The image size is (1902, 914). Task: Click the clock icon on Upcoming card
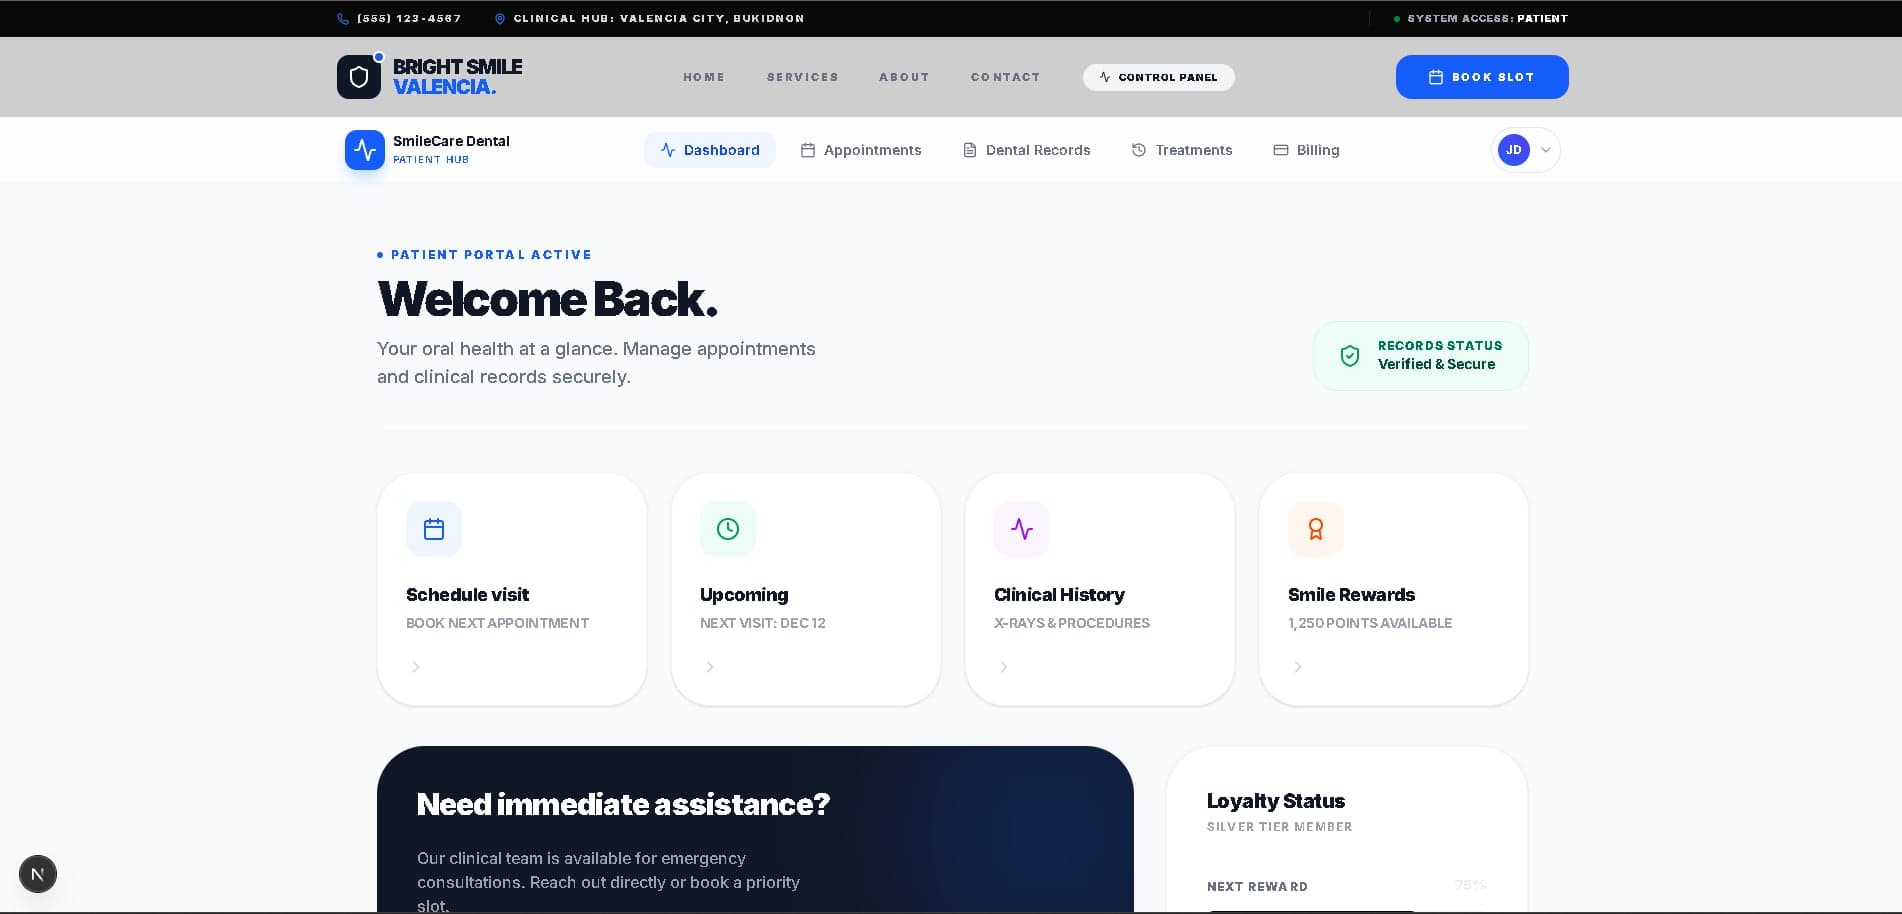pos(728,529)
